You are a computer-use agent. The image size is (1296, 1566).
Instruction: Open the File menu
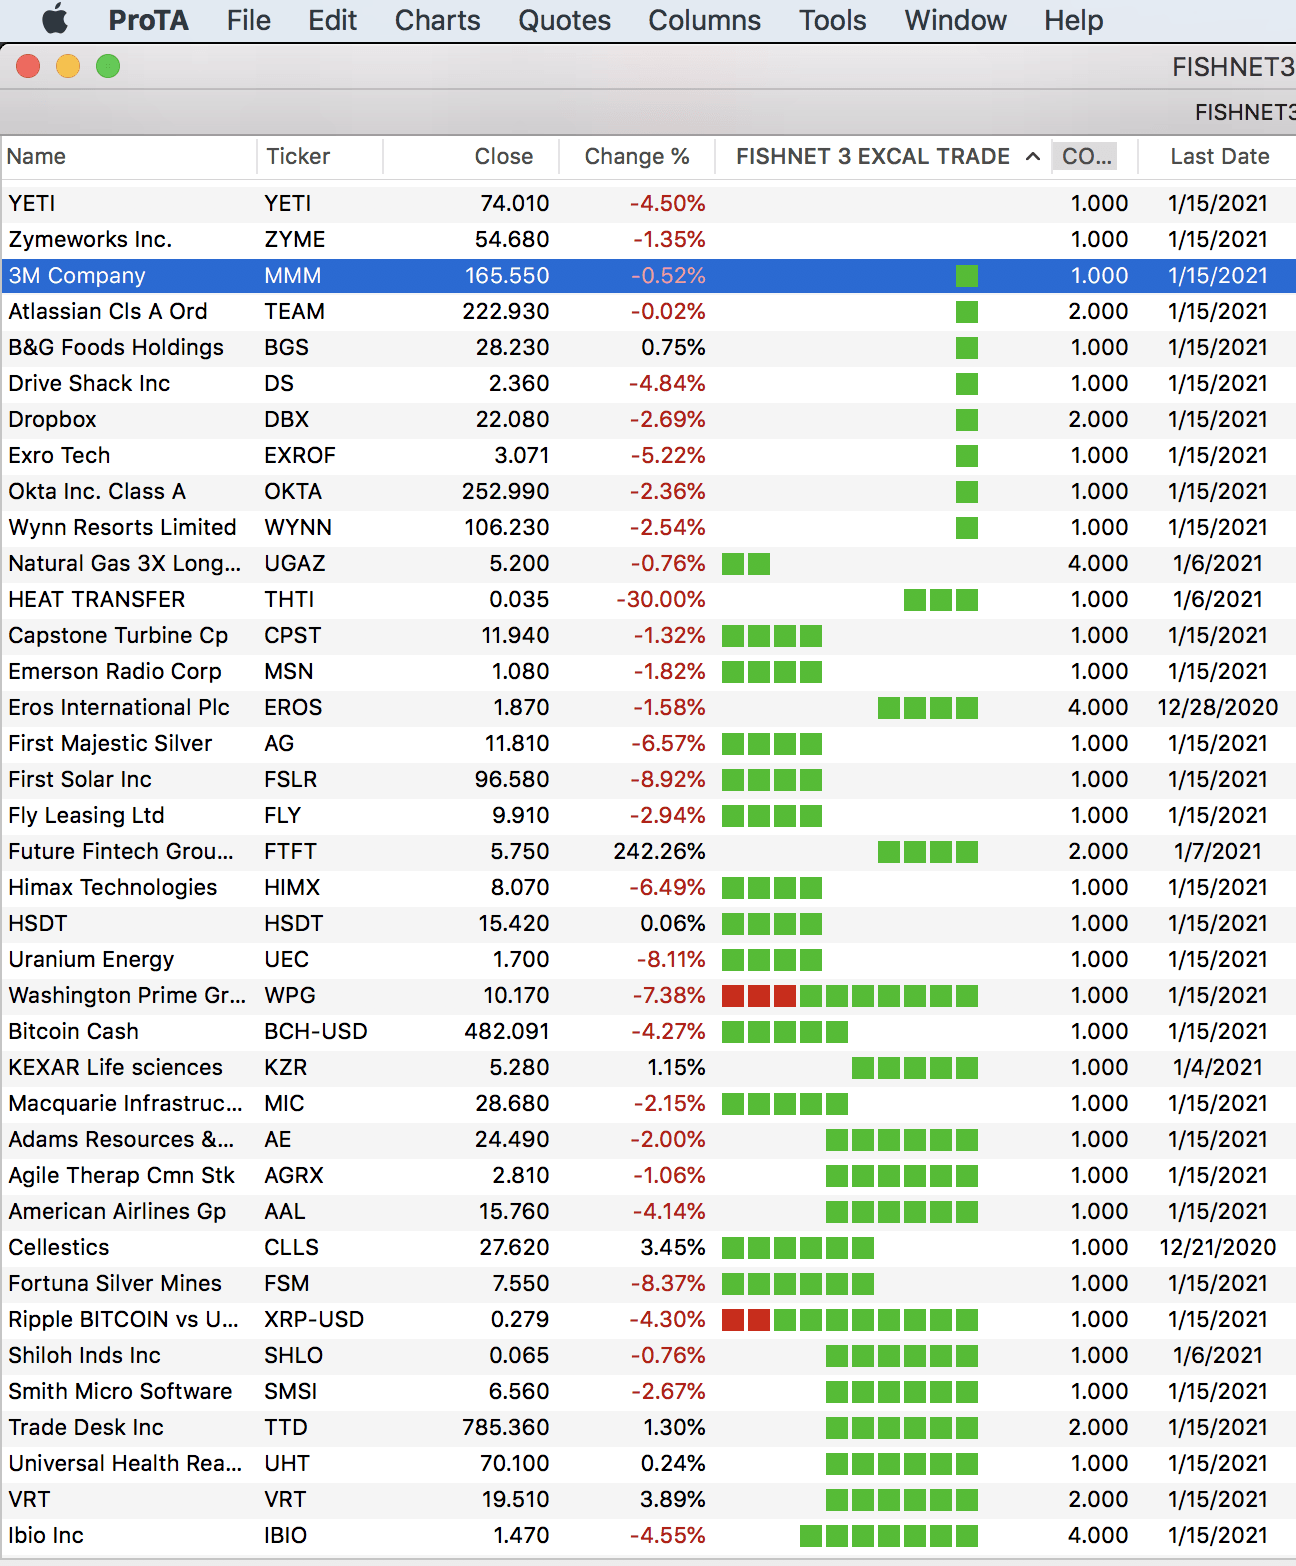click(x=248, y=20)
